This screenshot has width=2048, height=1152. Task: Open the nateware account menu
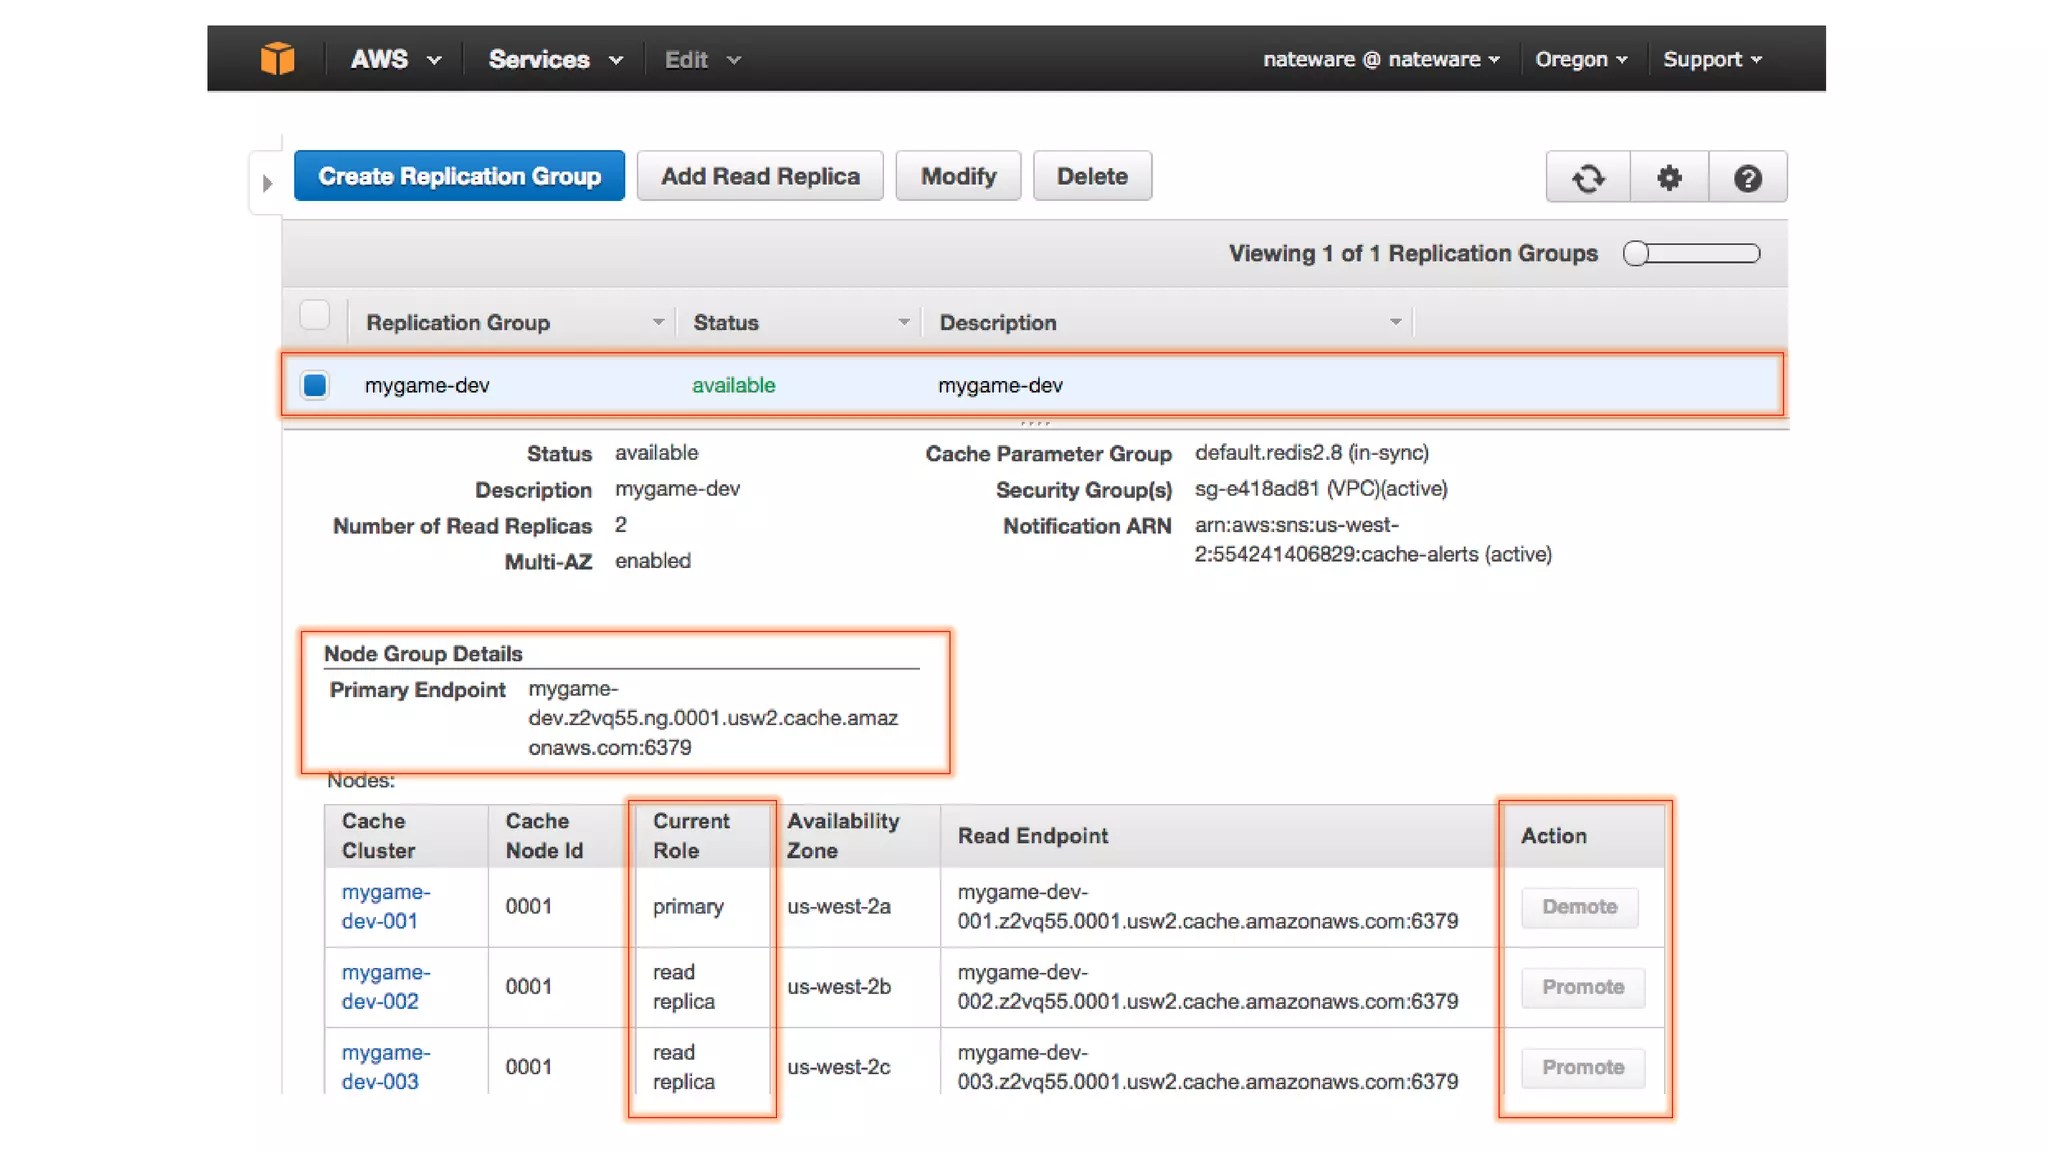[1381, 60]
